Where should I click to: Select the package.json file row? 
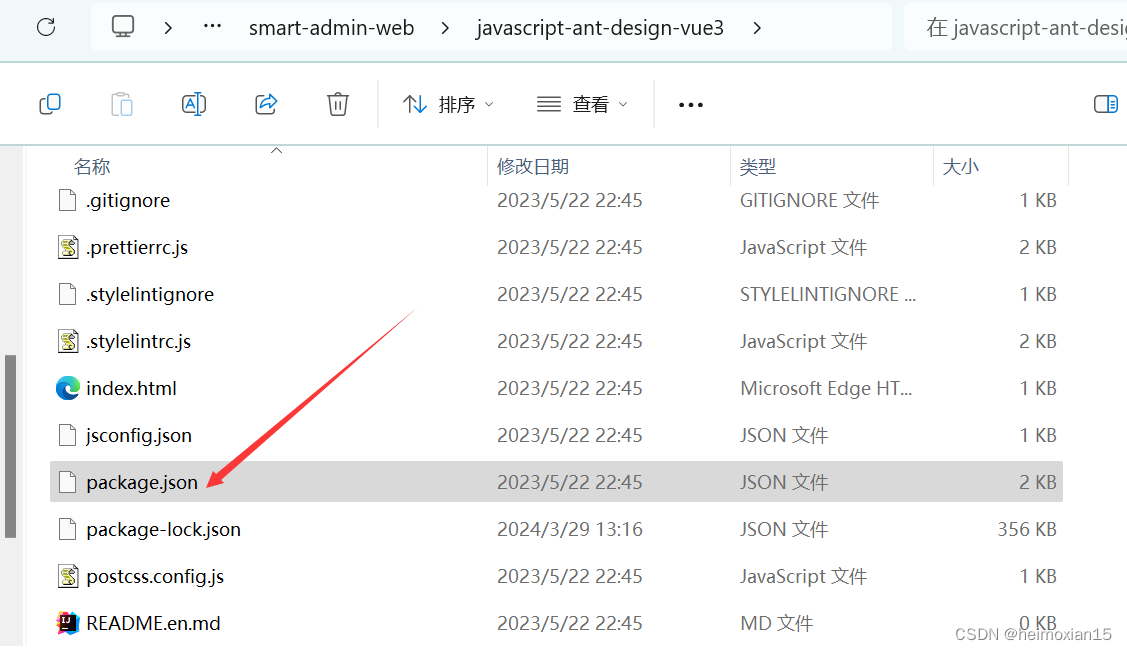141,481
